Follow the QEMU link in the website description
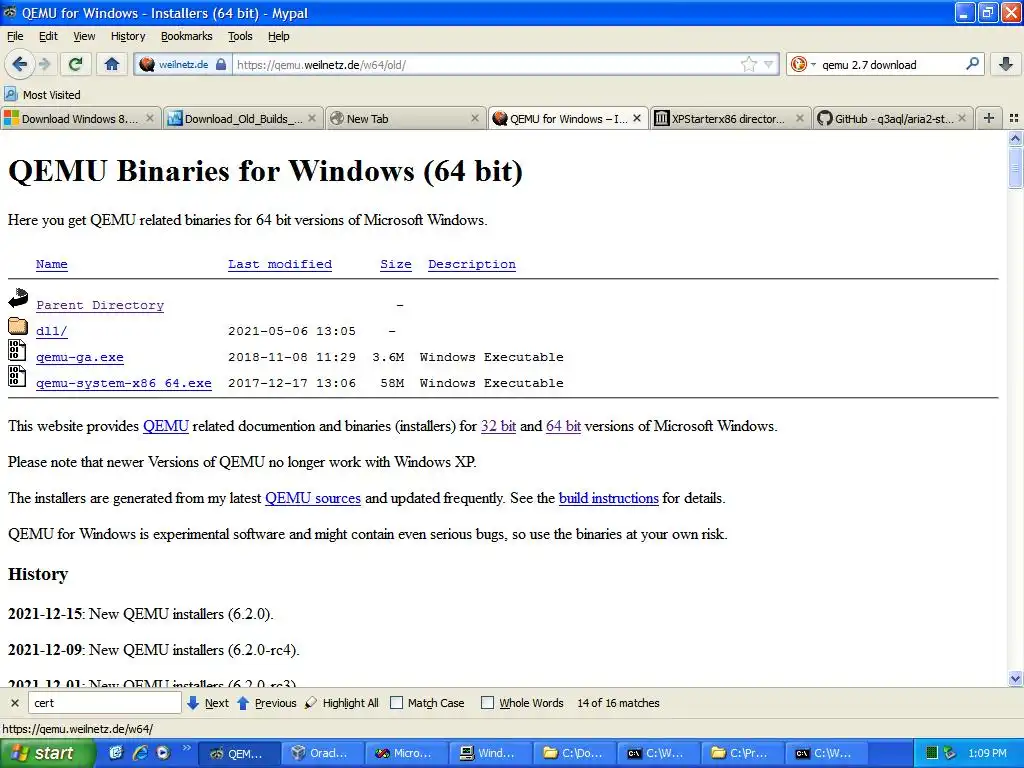Viewport: 1024px width, 768px height. click(166, 426)
